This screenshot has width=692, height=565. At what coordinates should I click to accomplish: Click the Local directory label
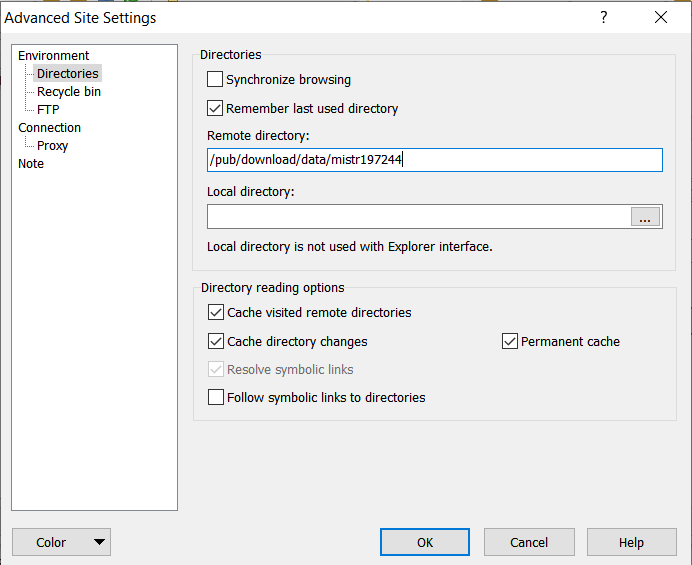[x=251, y=192]
